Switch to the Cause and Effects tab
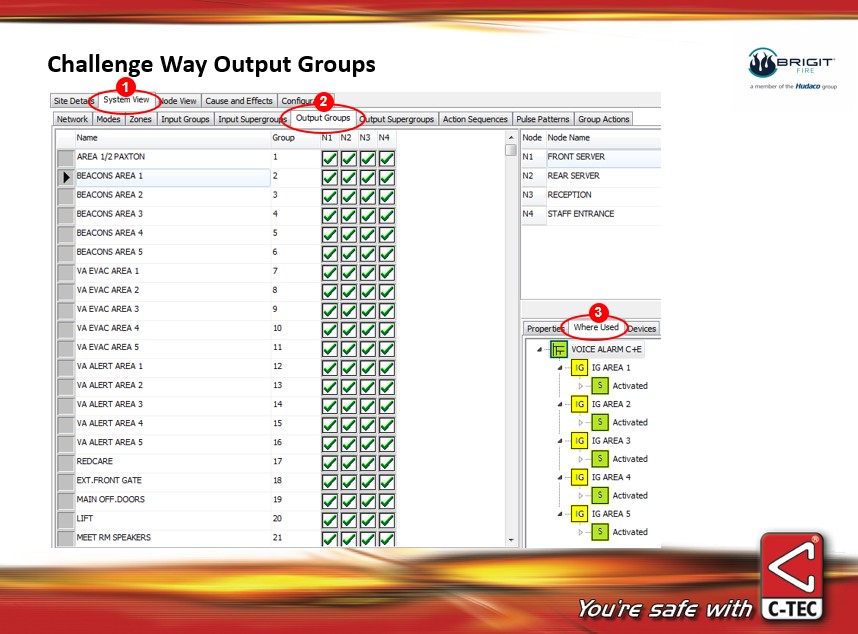The image size is (858, 634). tap(239, 101)
